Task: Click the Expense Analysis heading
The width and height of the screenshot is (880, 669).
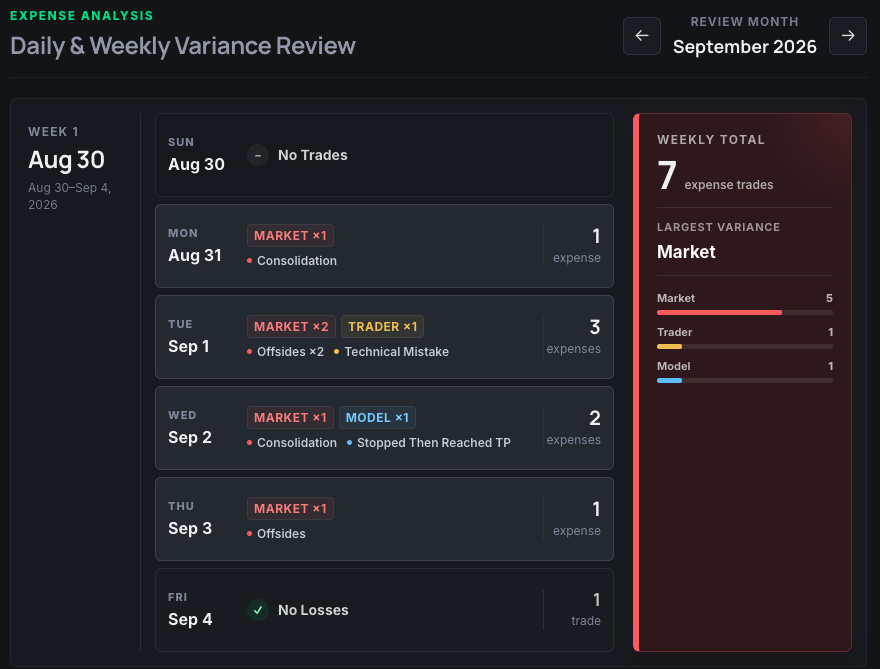Action: pyautogui.click(x=81, y=16)
